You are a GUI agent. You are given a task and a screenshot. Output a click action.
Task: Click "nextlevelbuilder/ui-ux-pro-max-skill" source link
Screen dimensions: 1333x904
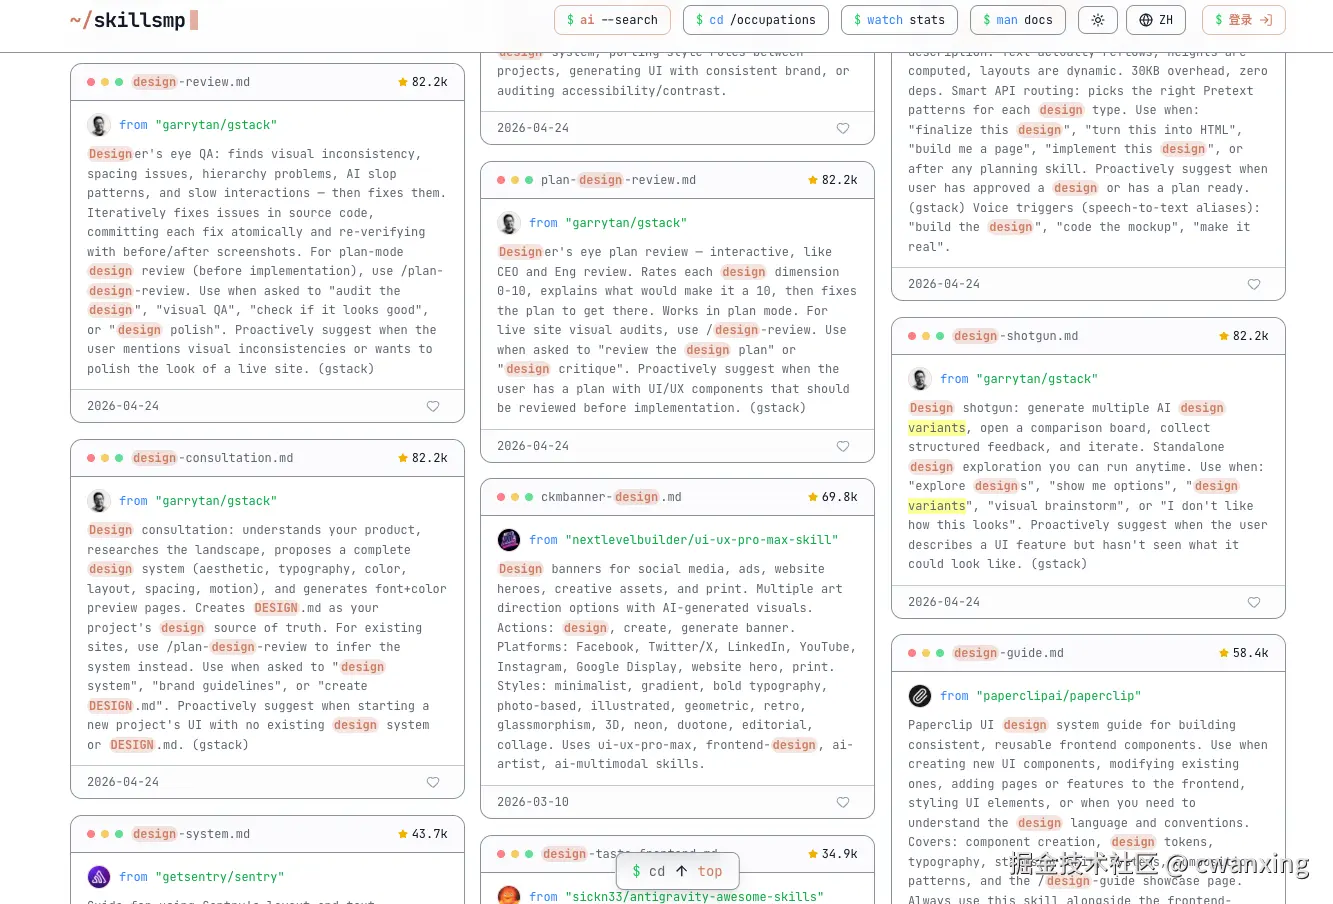pos(702,540)
